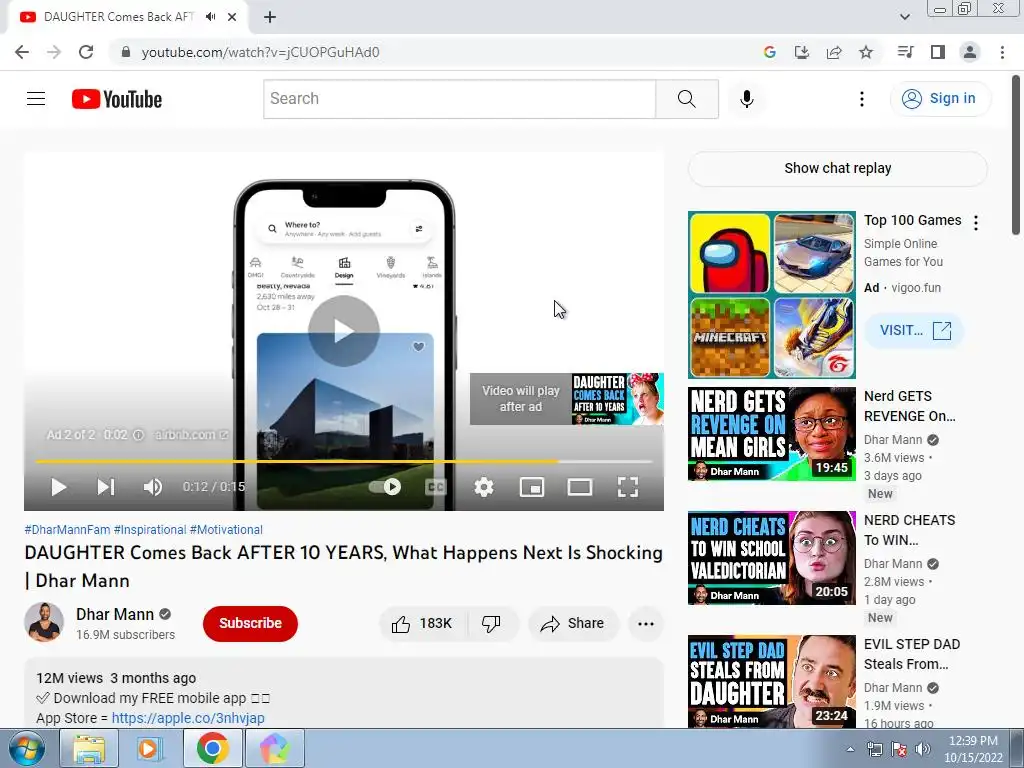Open the #DharMannFam hashtag
The image size is (1024, 768).
pyautogui.click(x=67, y=530)
